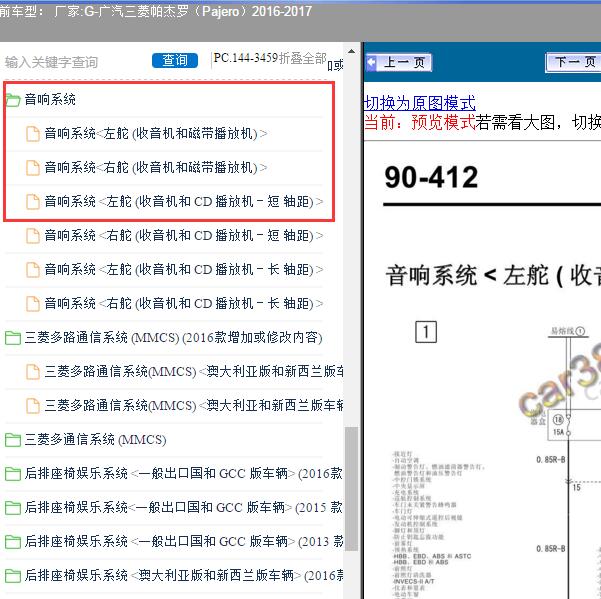Open 音响系统<右舵 (收音机和磁带播放机)> entry

(156, 167)
